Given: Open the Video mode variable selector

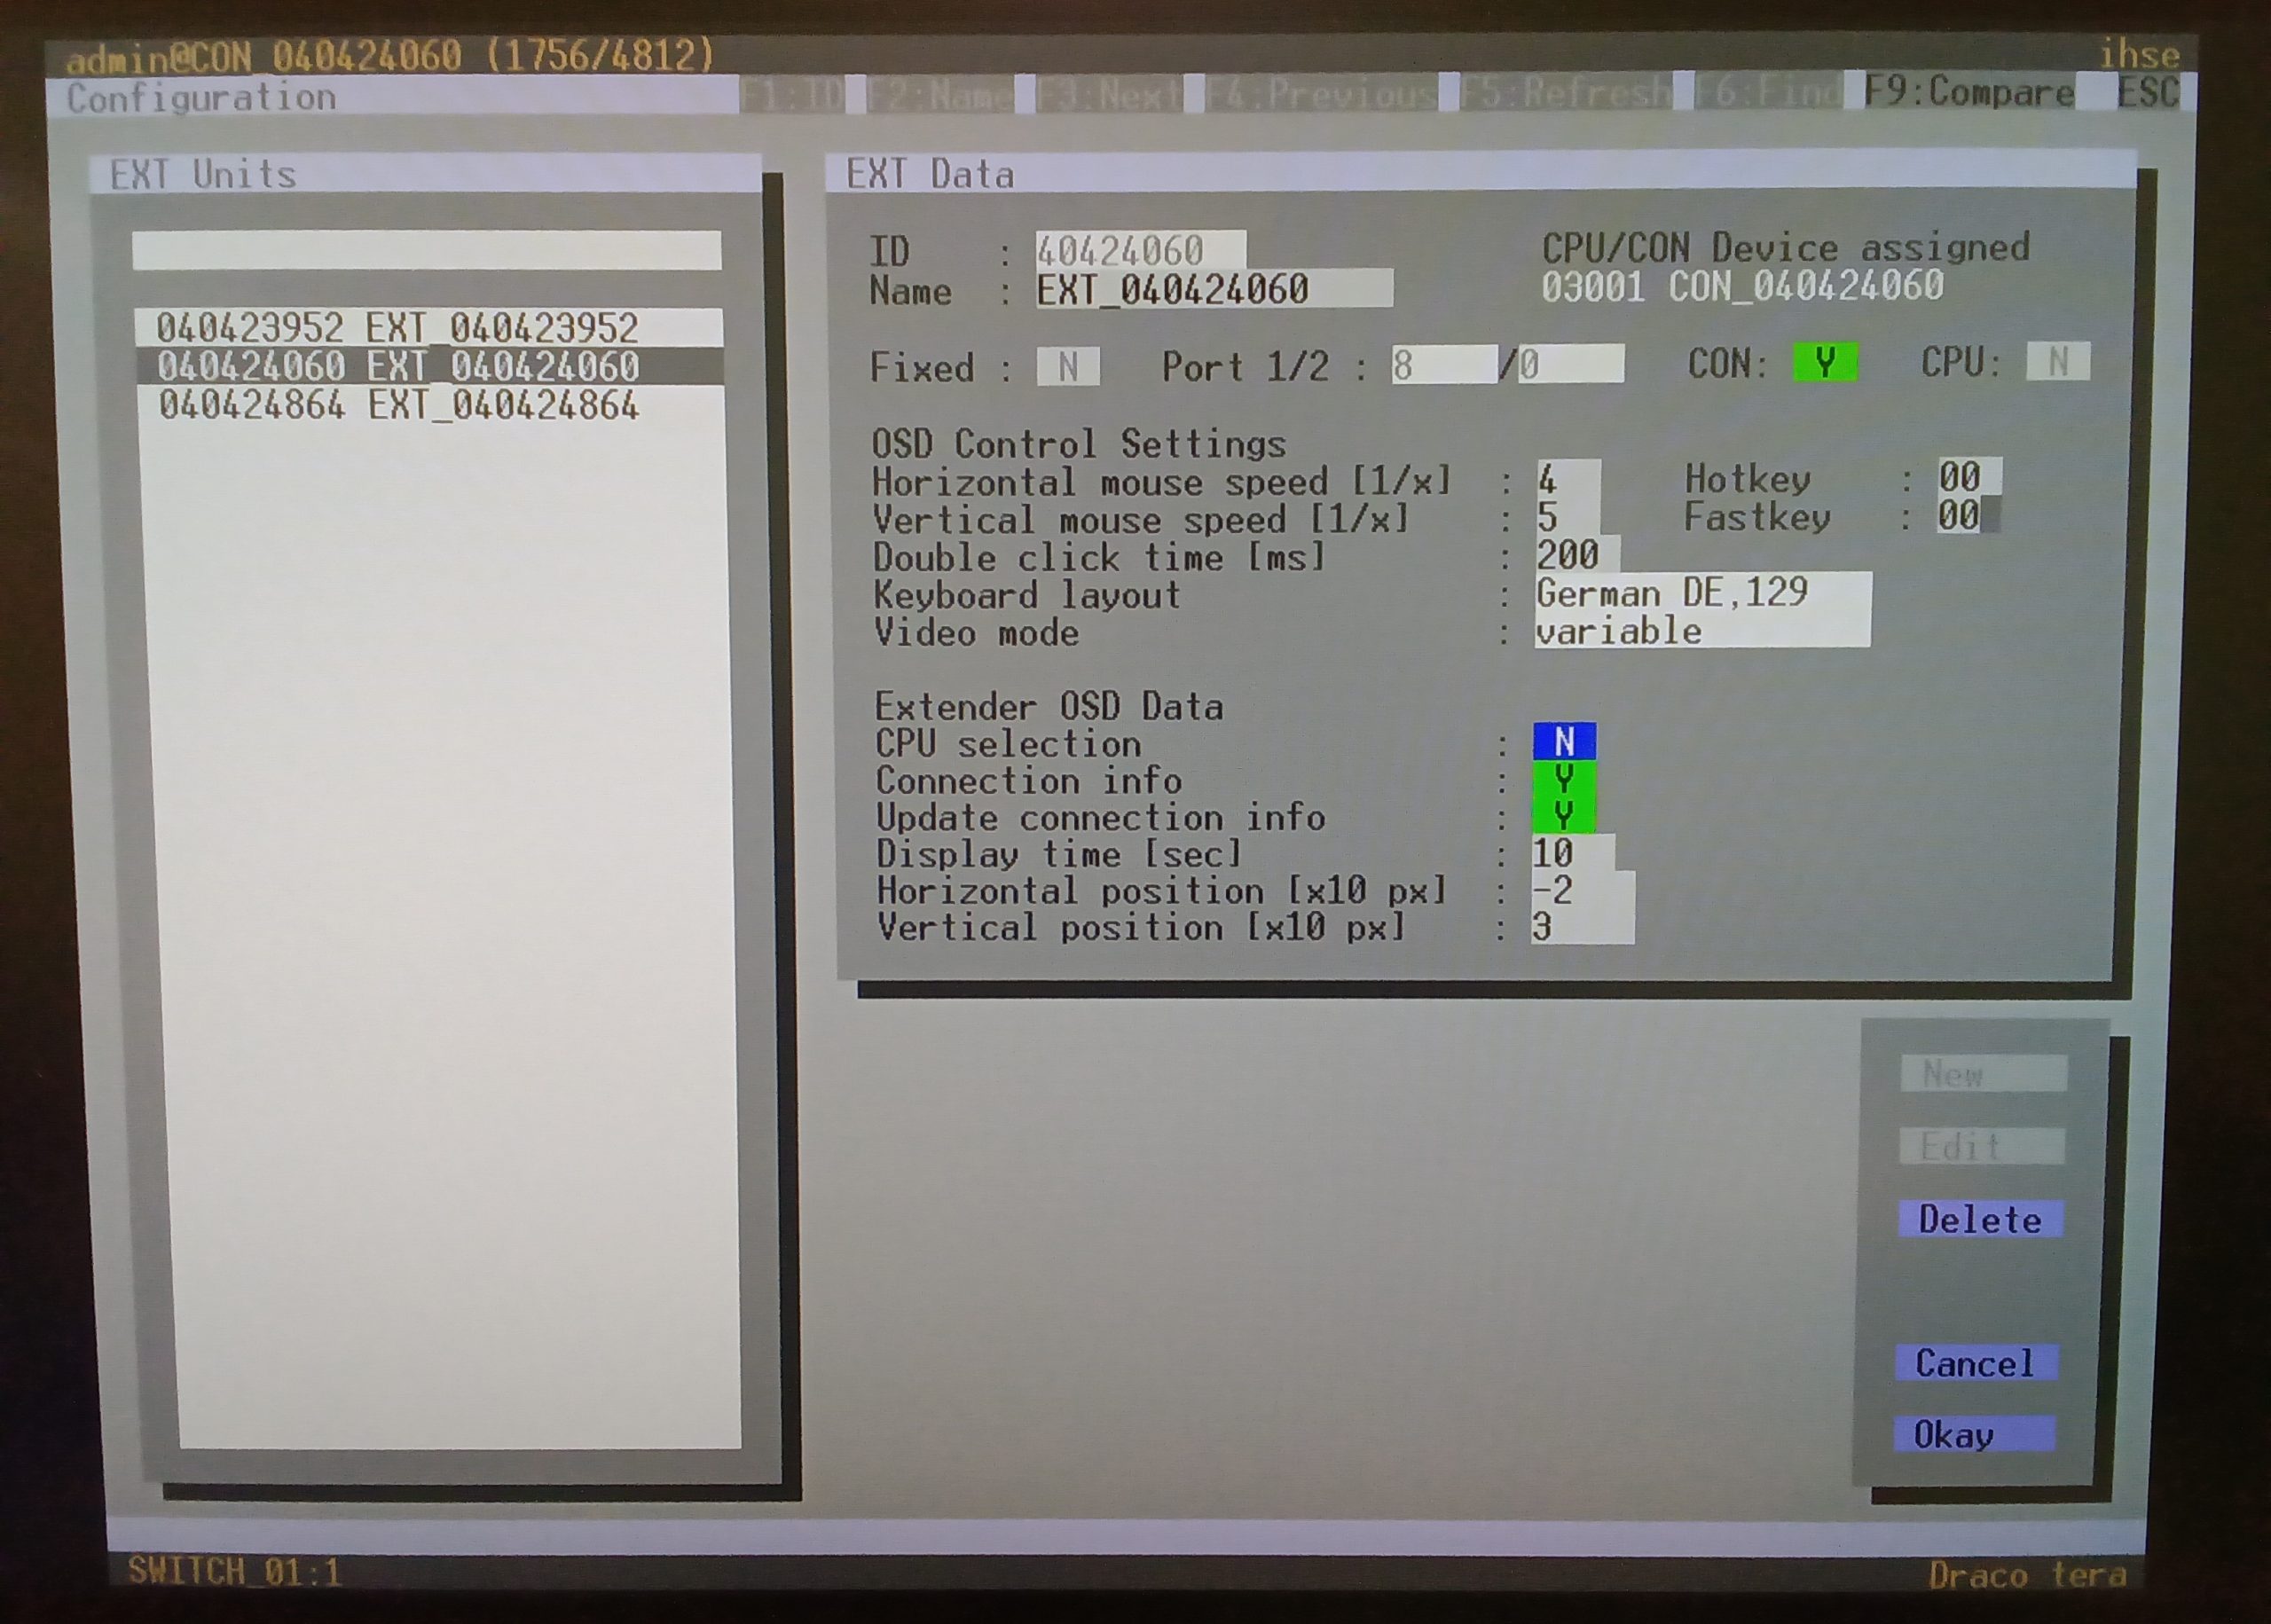Looking at the screenshot, I should click(1701, 631).
